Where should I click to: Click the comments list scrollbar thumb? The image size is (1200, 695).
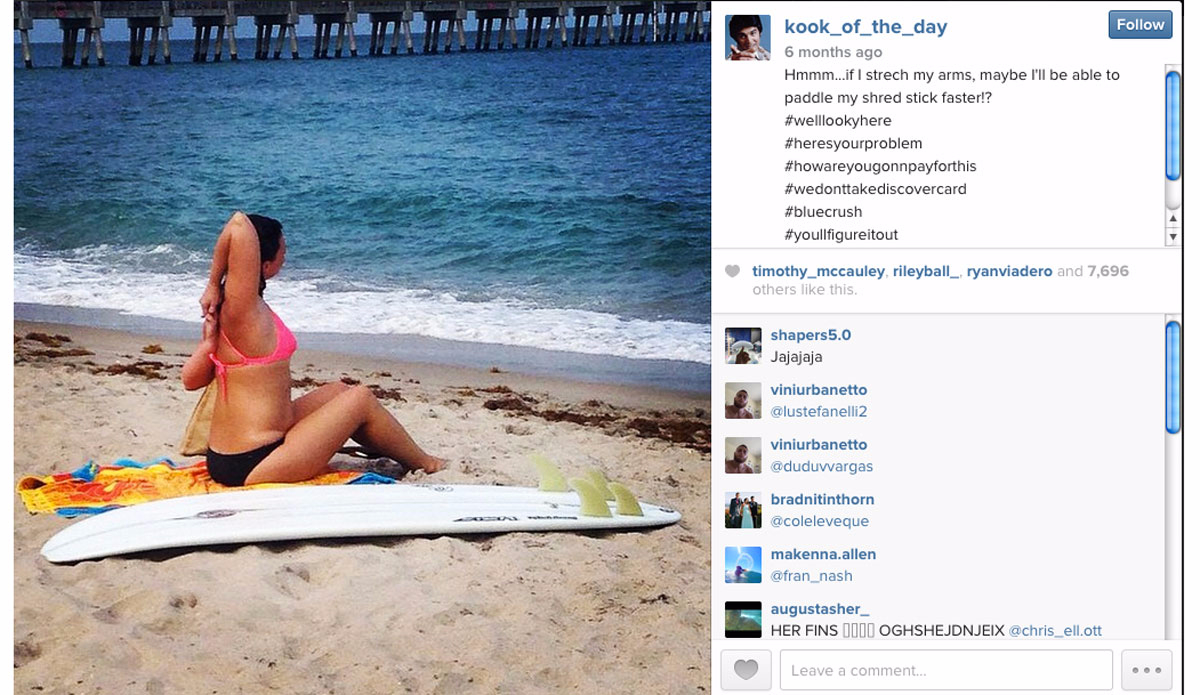(x=1173, y=377)
